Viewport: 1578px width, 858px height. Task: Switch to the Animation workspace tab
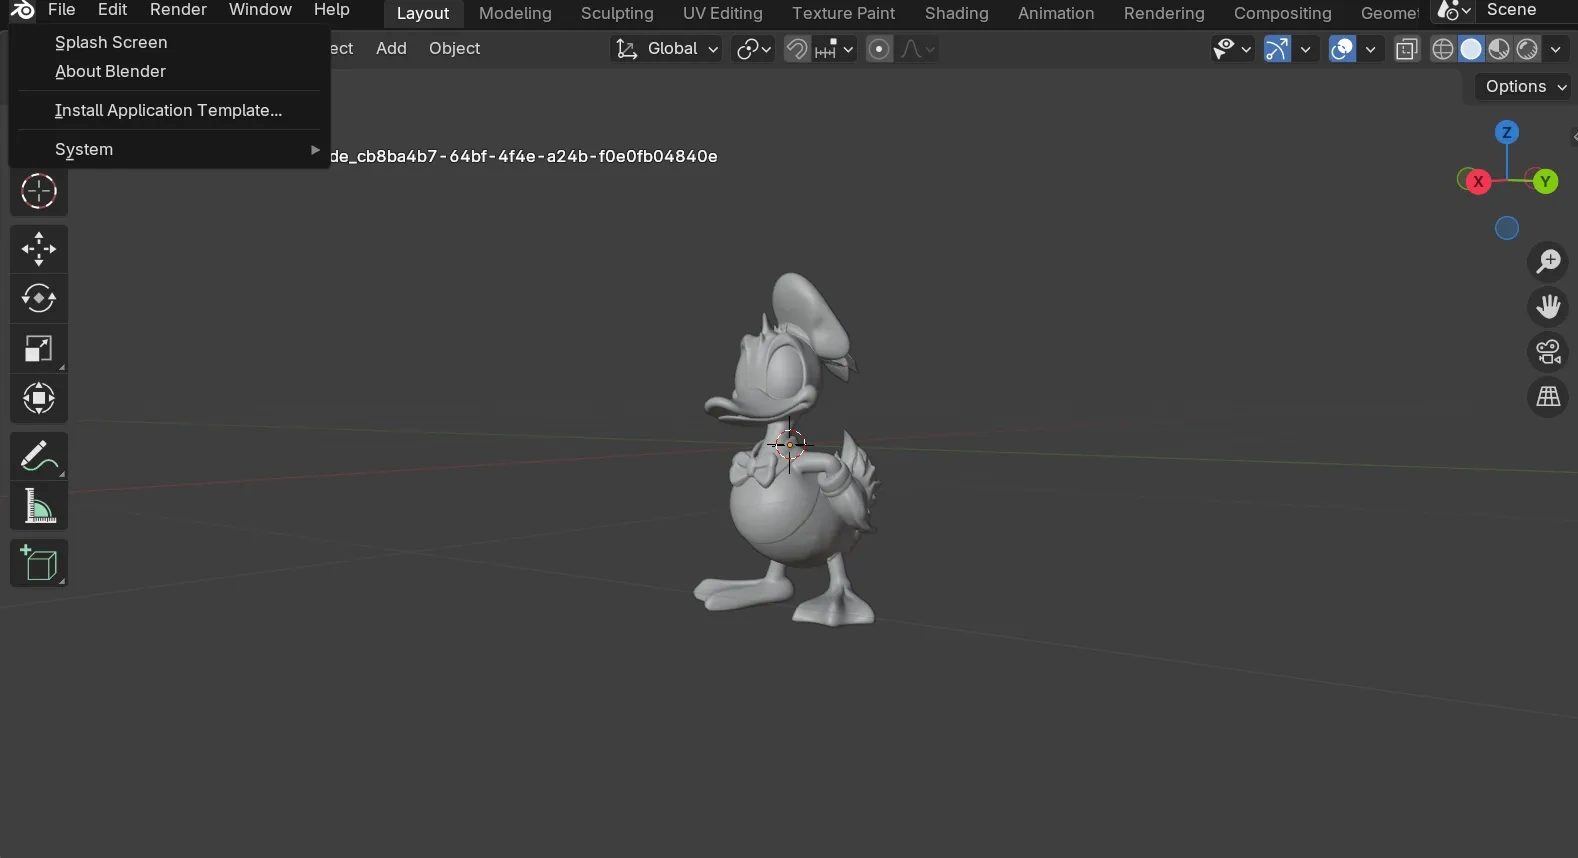click(x=1056, y=13)
